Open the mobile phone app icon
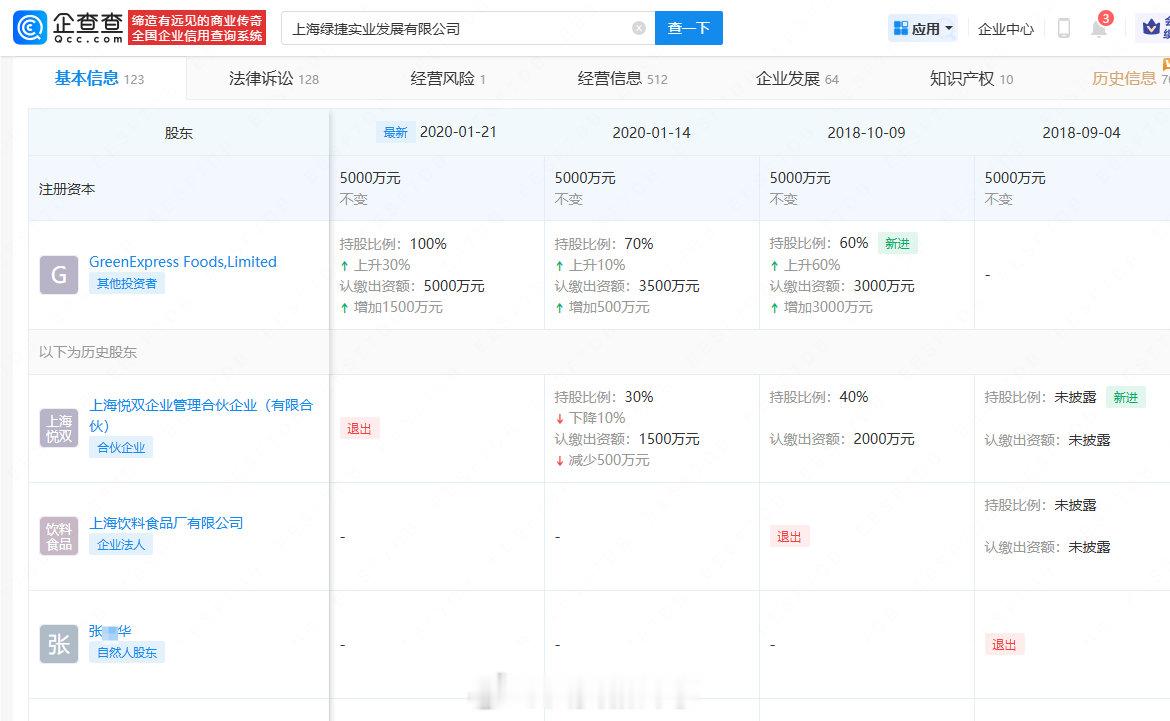Viewport: 1170px width, 721px height. 1064,28
